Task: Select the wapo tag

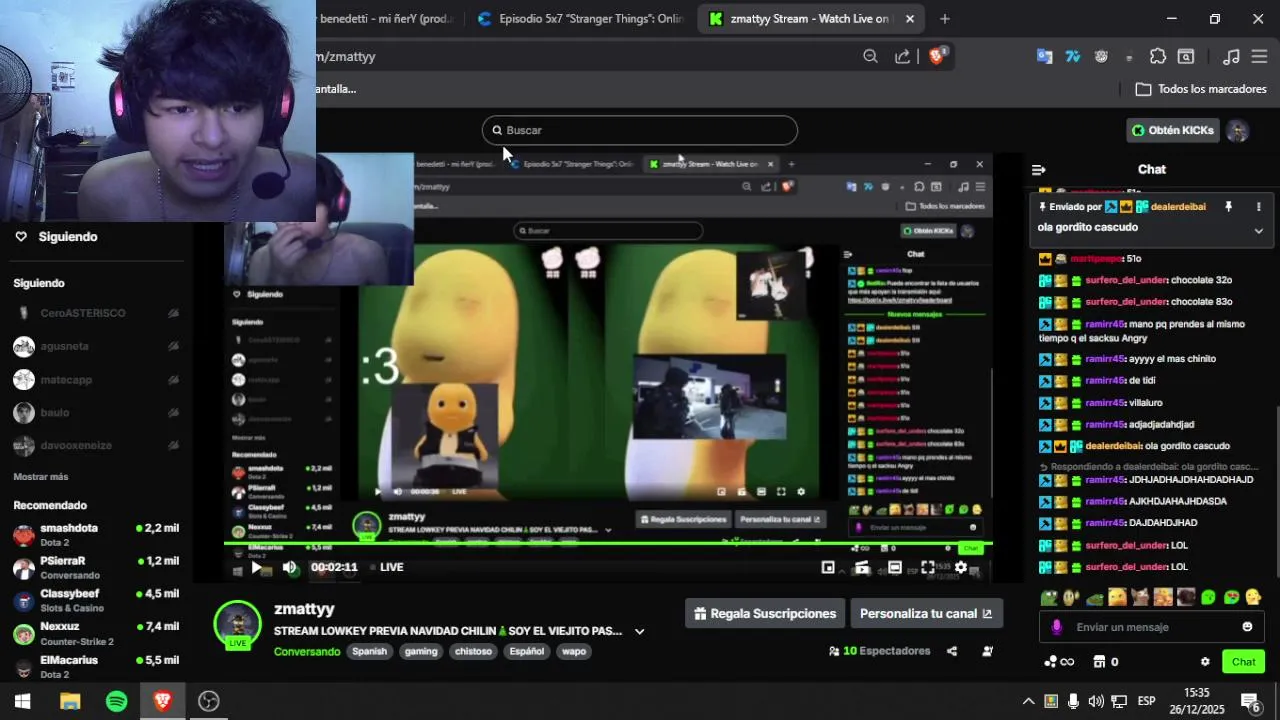Action: (x=574, y=651)
